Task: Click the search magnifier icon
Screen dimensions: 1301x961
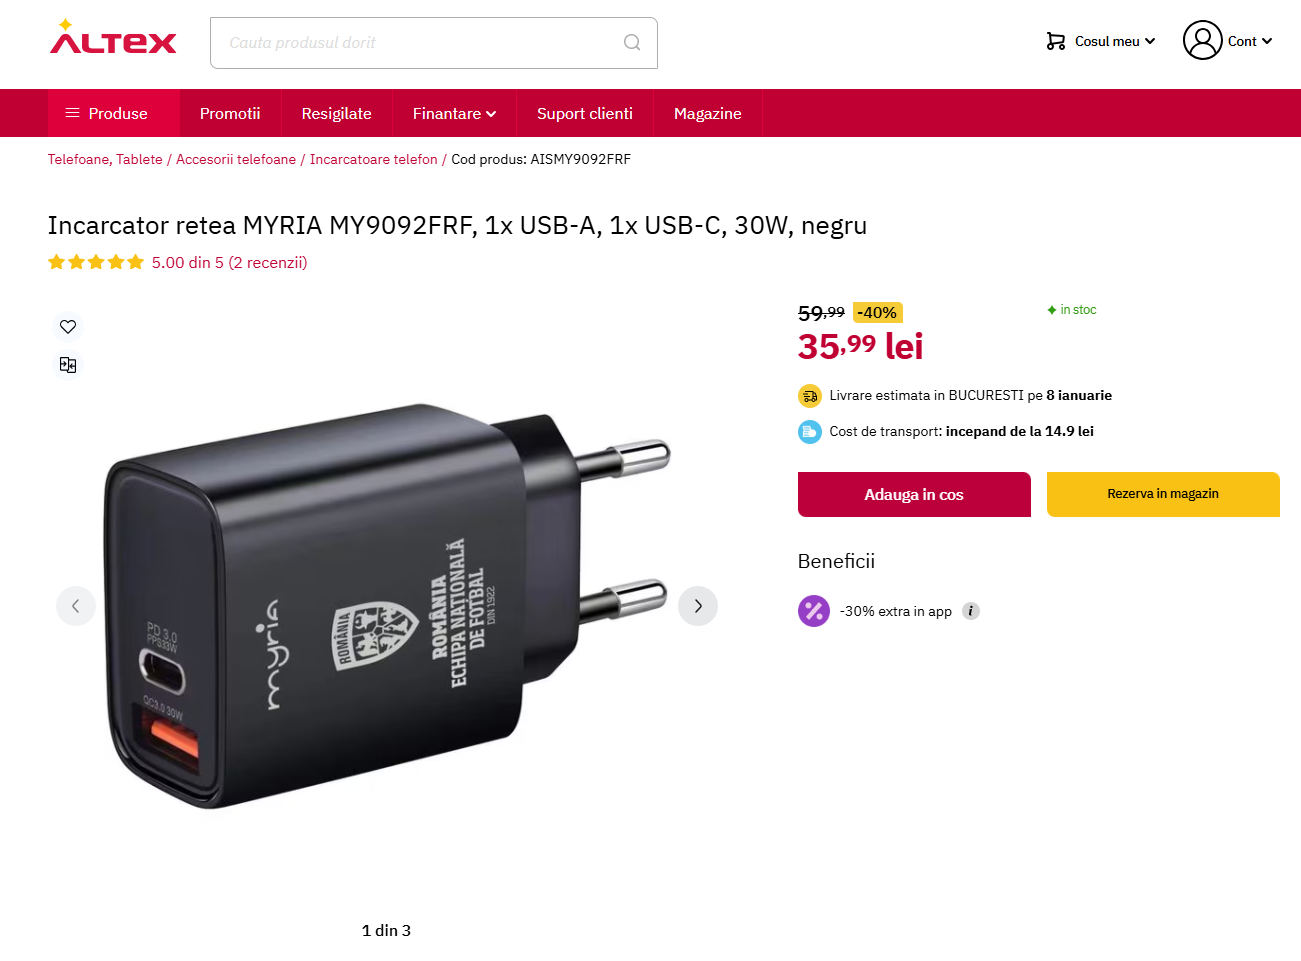Action: coord(632,42)
